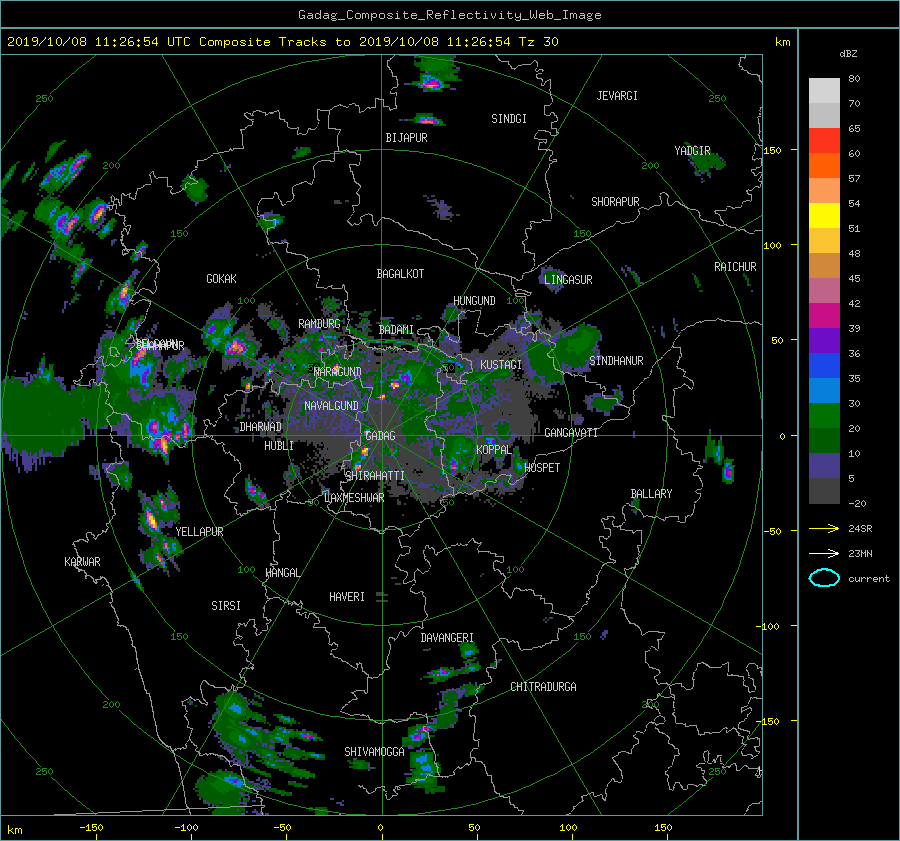The image size is (900, 841).
Task: Select the bright yellow swatch near 54 dBZ
Action: click(824, 215)
